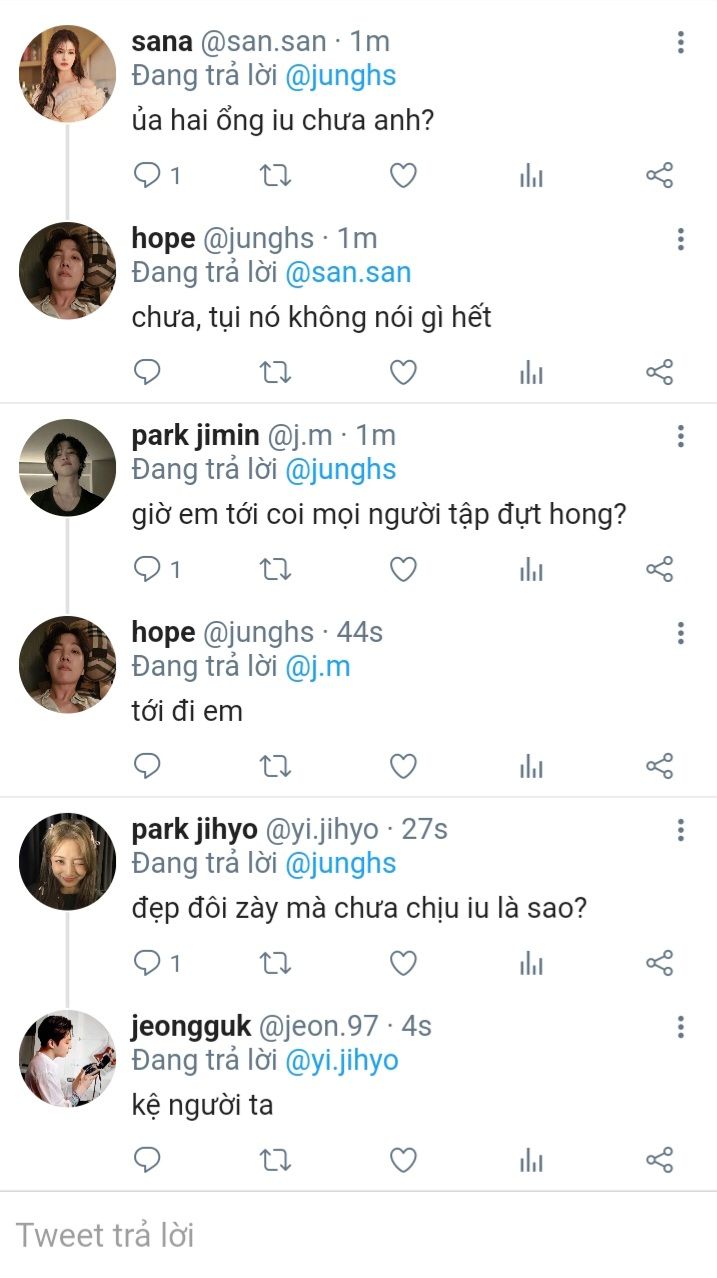View analytics for park jimin's tweet

click(x=531, y=570)
